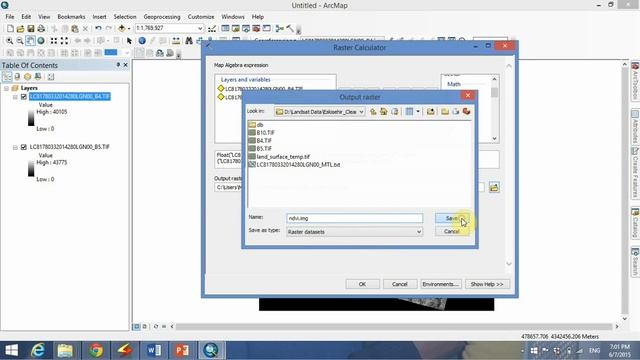Click the Word icon in taskbar
Viewport: 640px width, 360px height.
(x=153, y=350)
